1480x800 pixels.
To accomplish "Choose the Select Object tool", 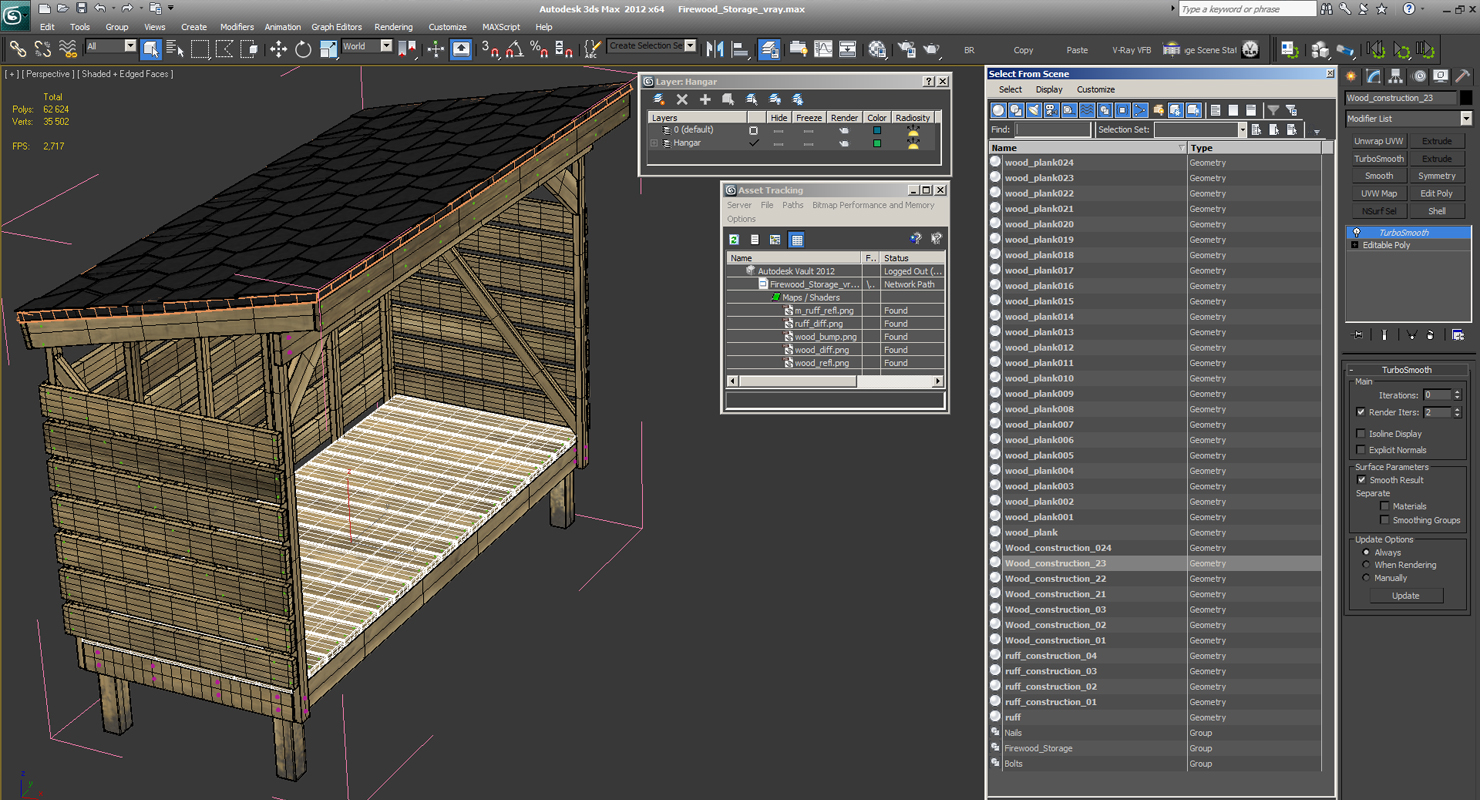I will click(x=151, y=48).
